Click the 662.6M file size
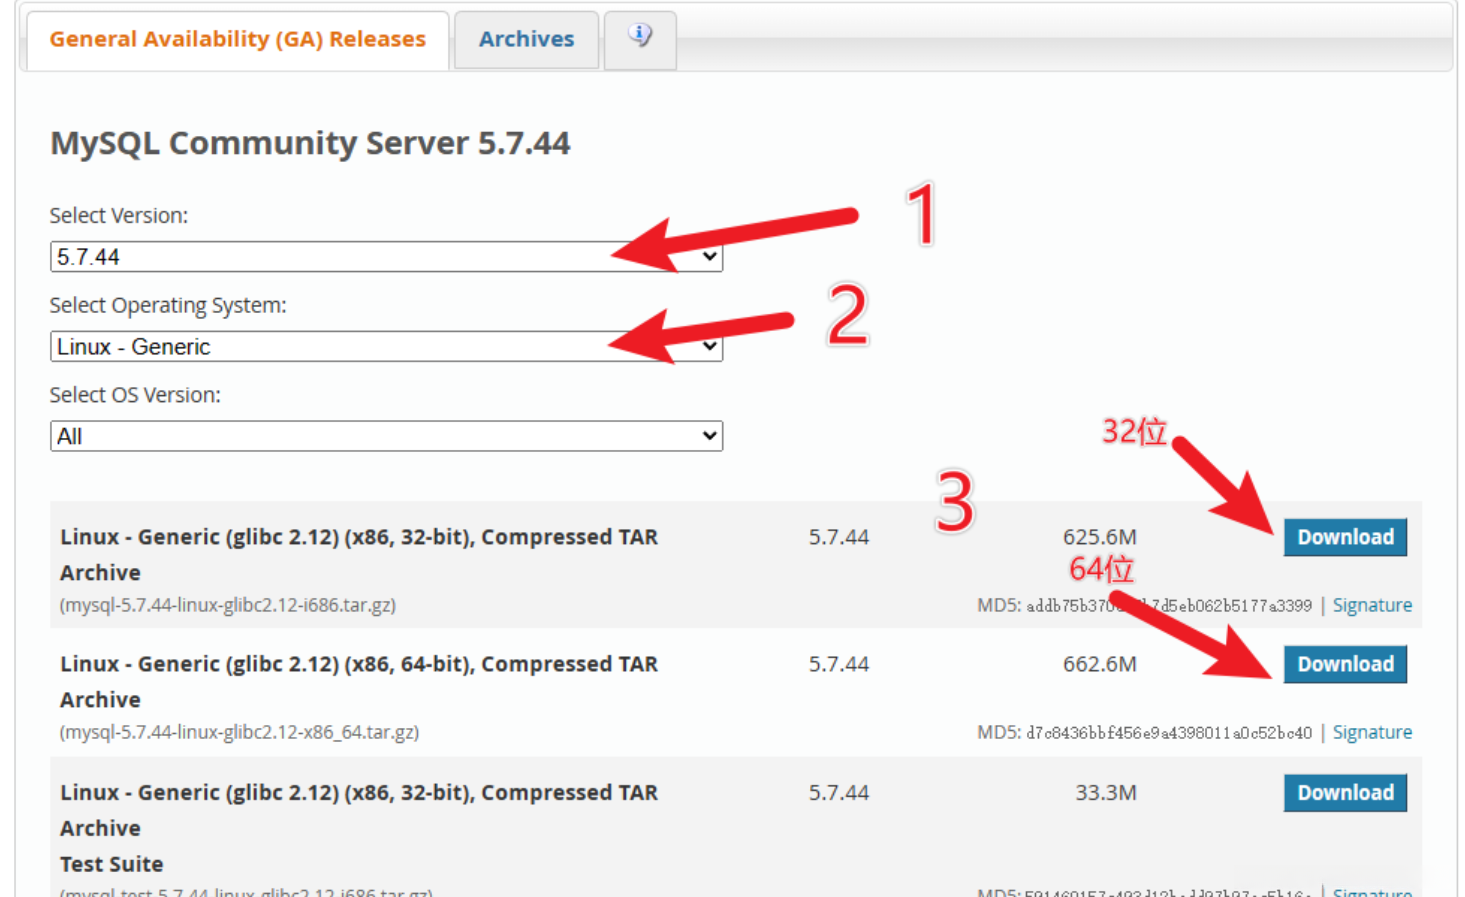The image size is (1465, 897). 1100,664
